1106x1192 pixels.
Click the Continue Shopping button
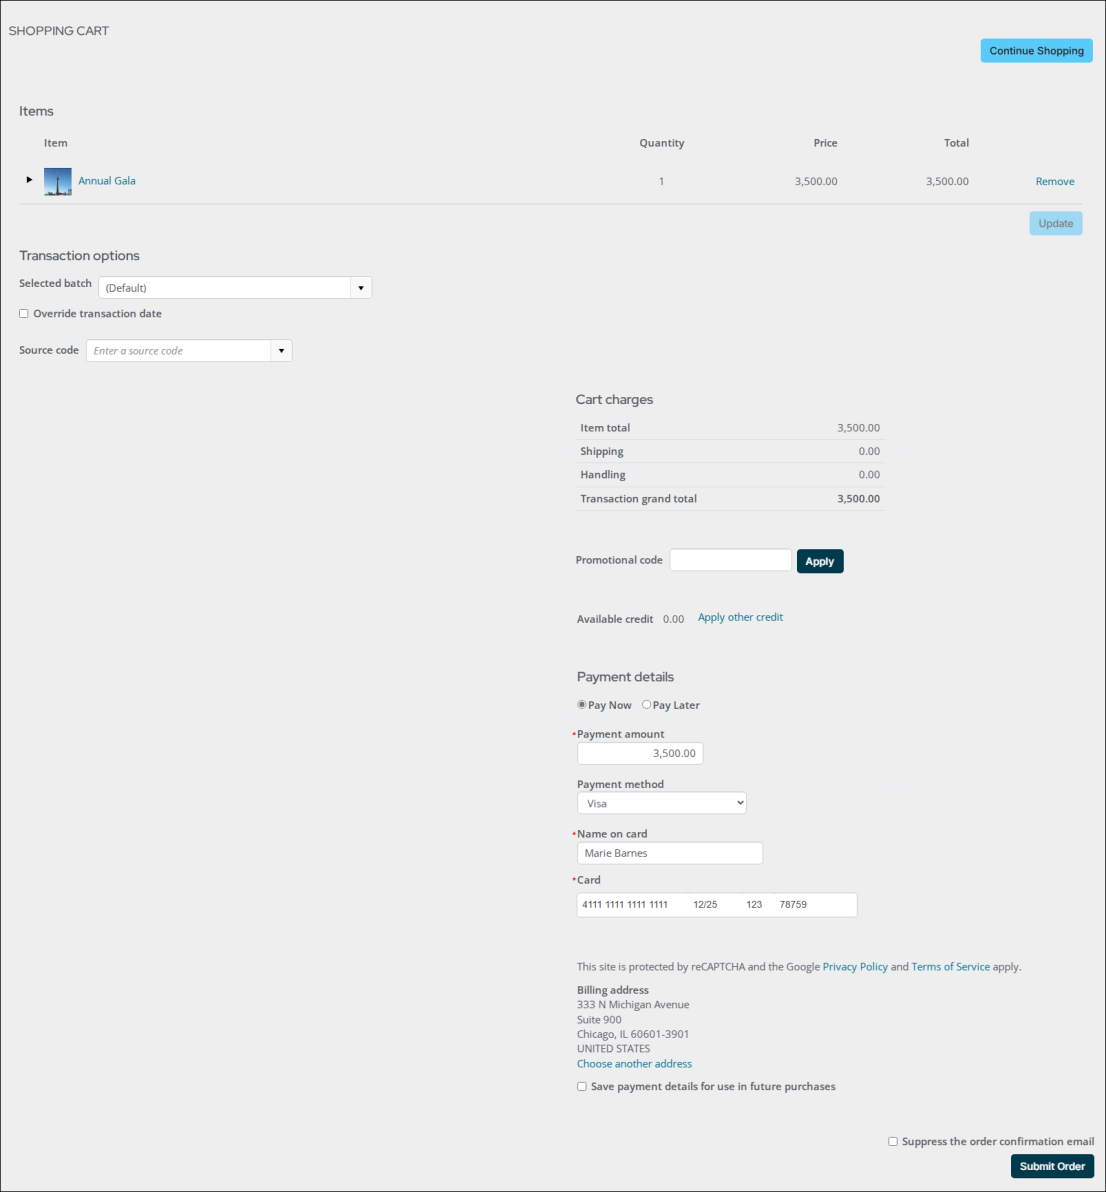[1036, 51]
